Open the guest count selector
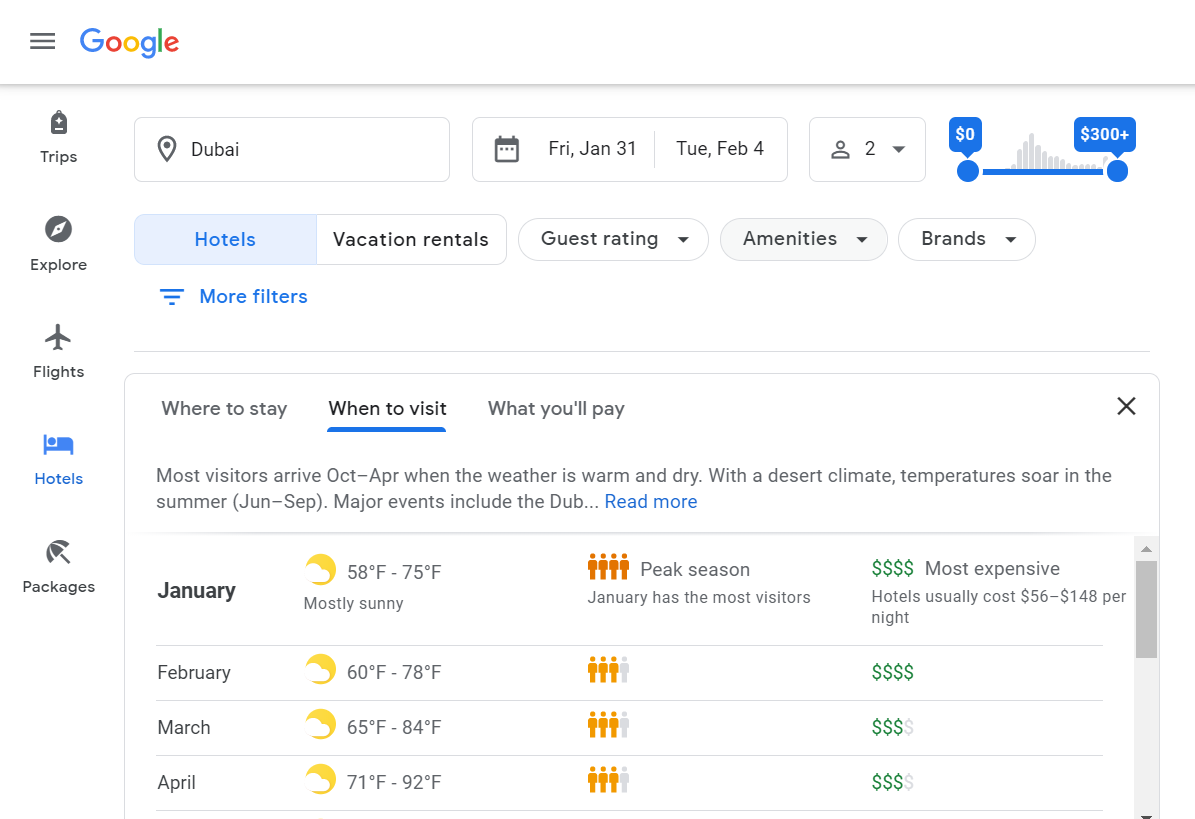The image size is (1195, 819). pos(867,149)
